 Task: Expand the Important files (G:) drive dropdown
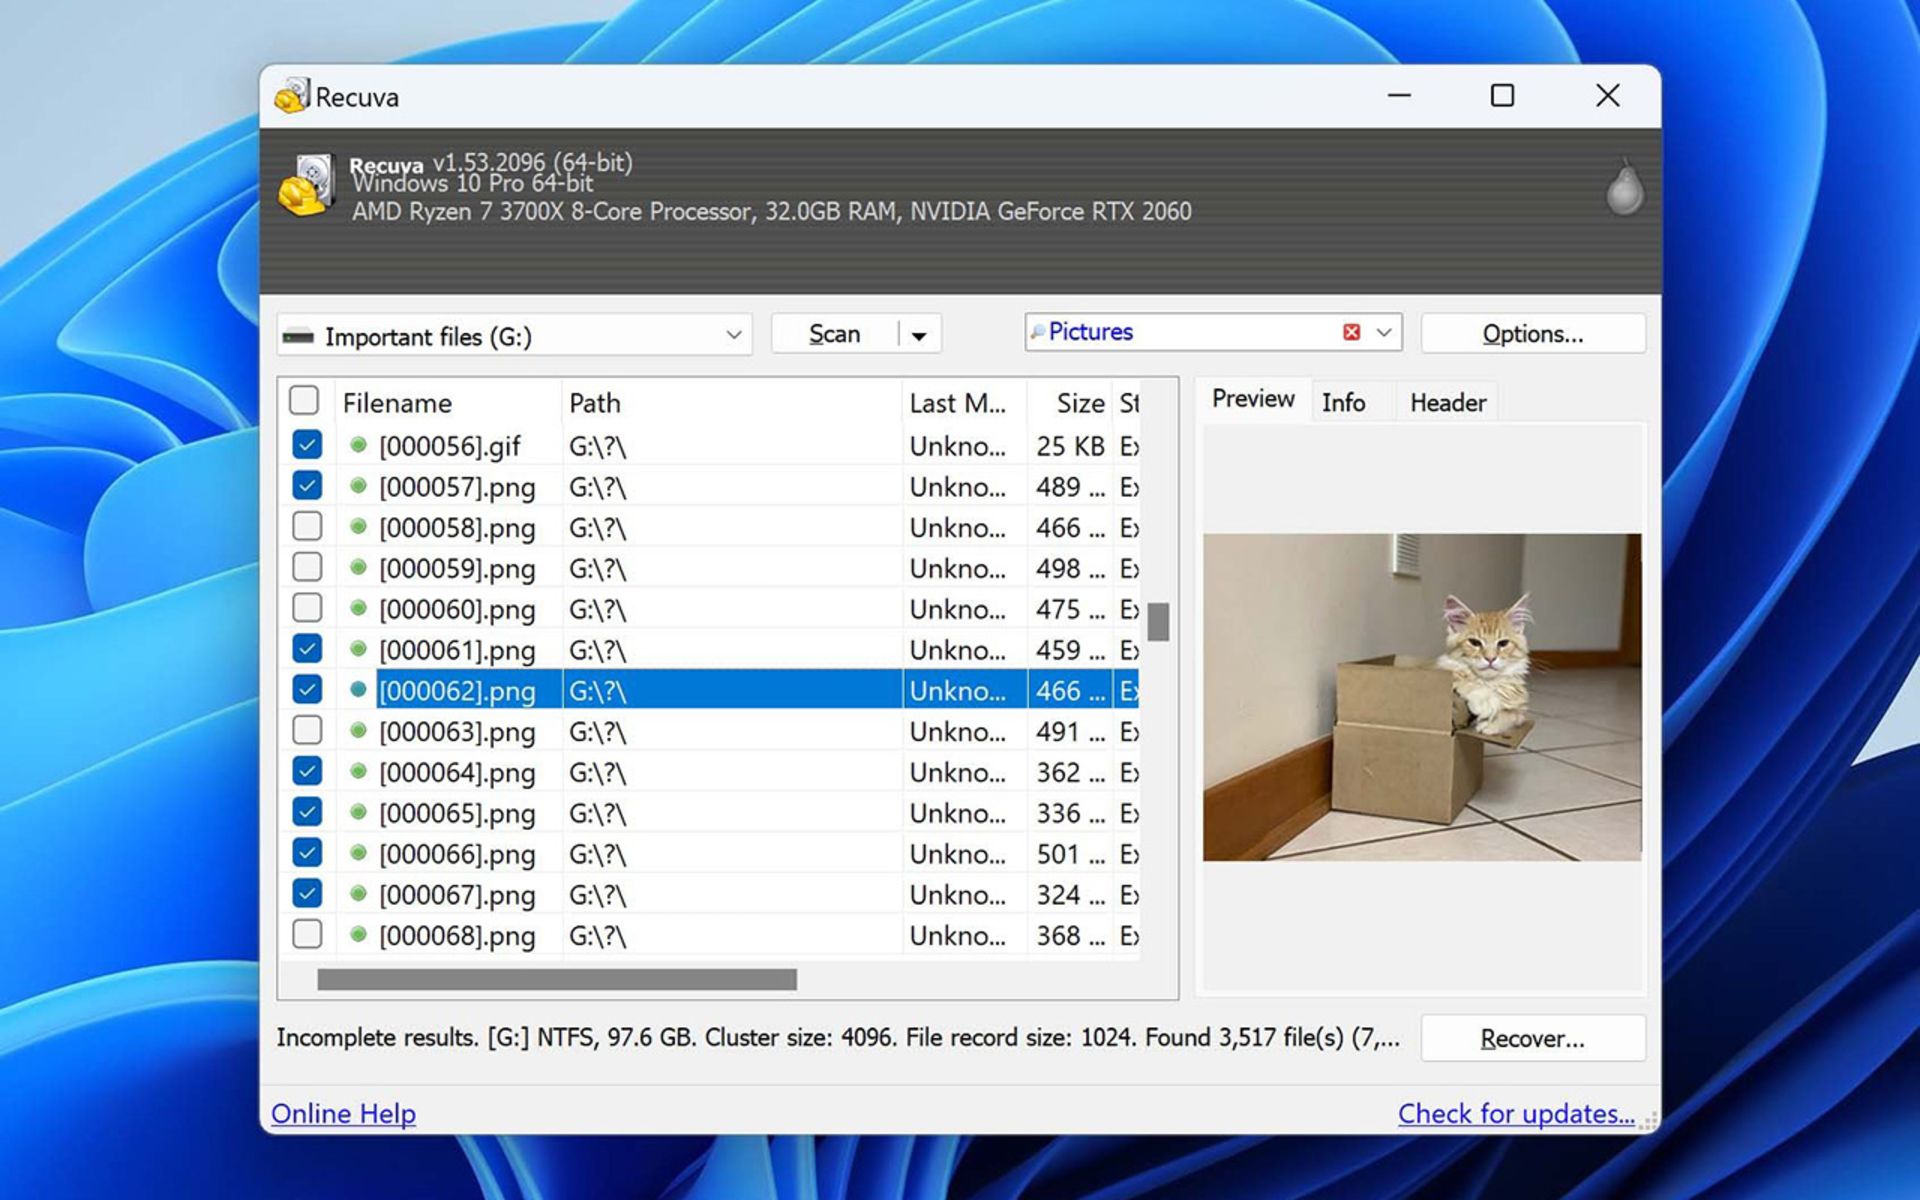click(x=733, y=335)
